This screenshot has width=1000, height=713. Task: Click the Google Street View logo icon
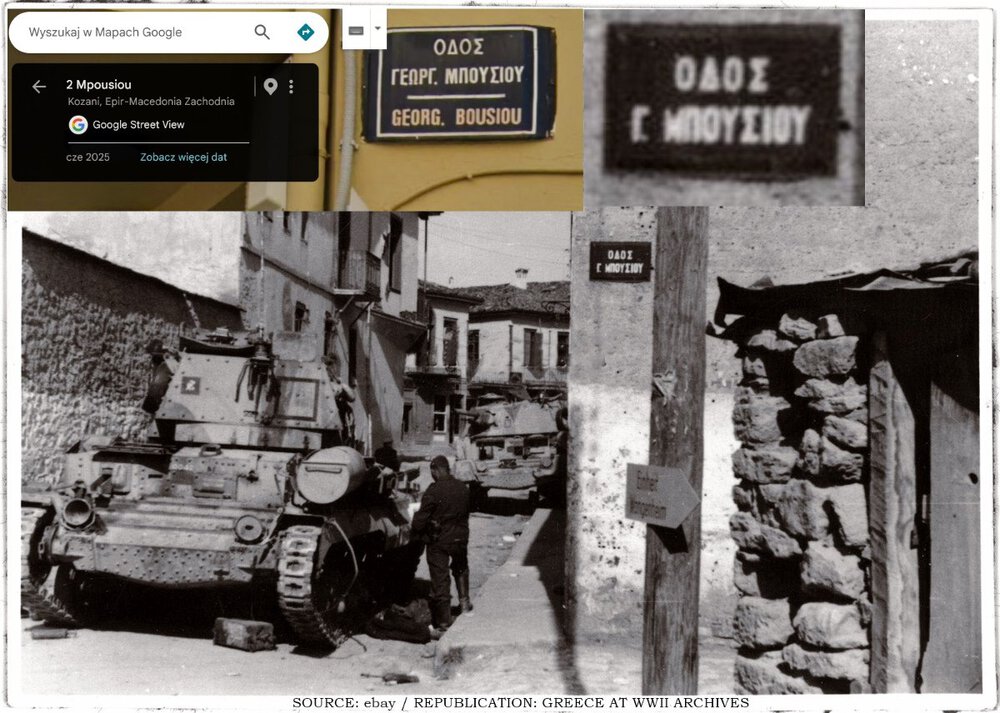coord(78,124)
